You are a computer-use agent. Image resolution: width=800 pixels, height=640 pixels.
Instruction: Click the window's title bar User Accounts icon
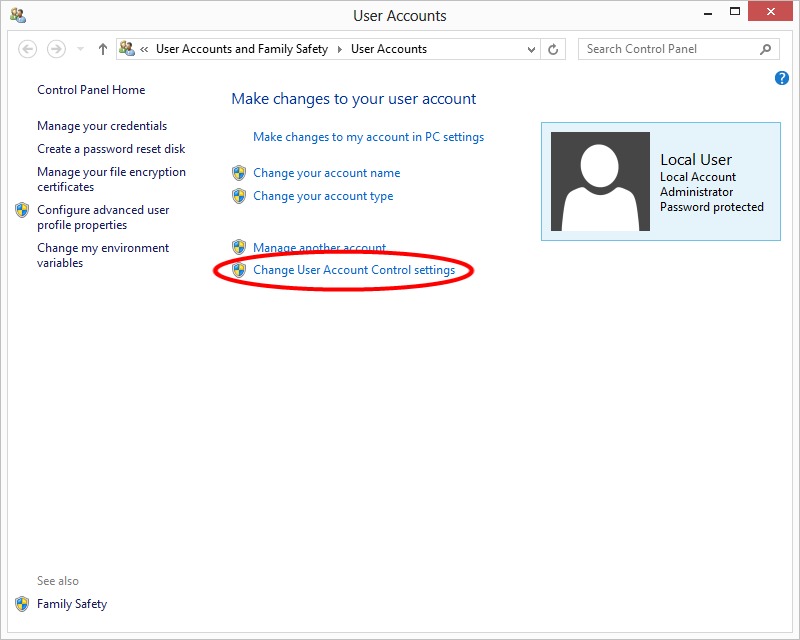pyautogui.click(x=18, y=15)
